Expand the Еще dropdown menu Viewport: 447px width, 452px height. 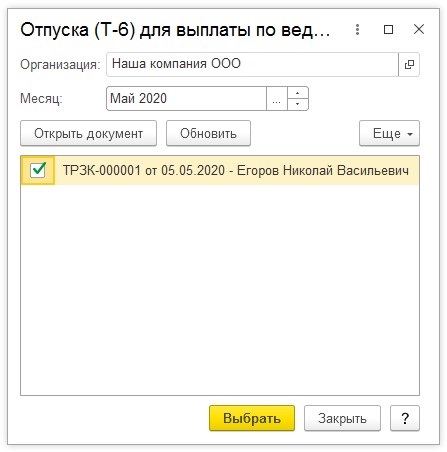click(x=389, y=133)
